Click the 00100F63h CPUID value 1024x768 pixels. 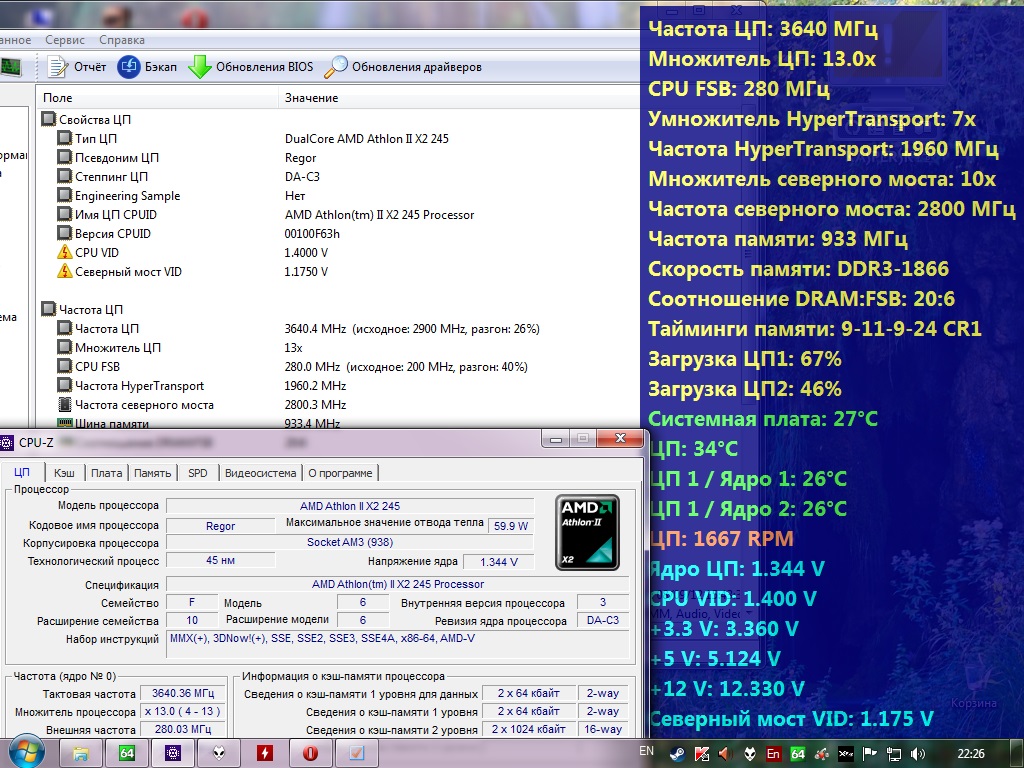[x=312, y=233]
